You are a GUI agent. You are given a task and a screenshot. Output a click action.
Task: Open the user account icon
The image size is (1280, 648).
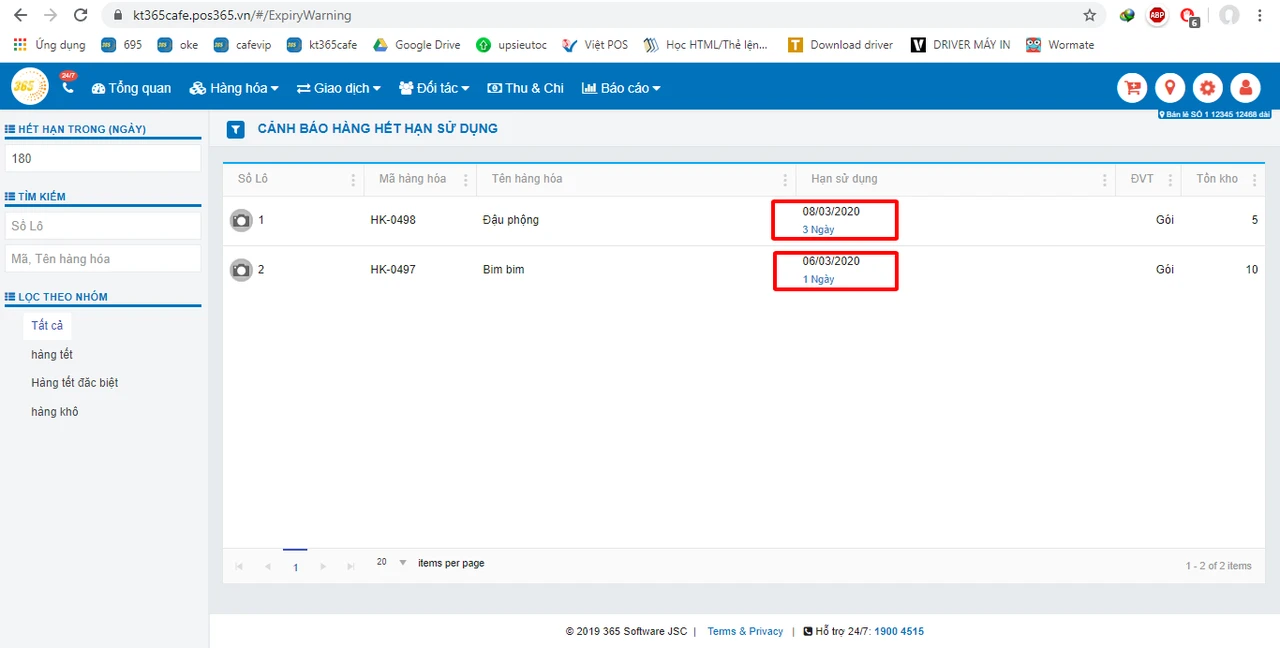1245,88
